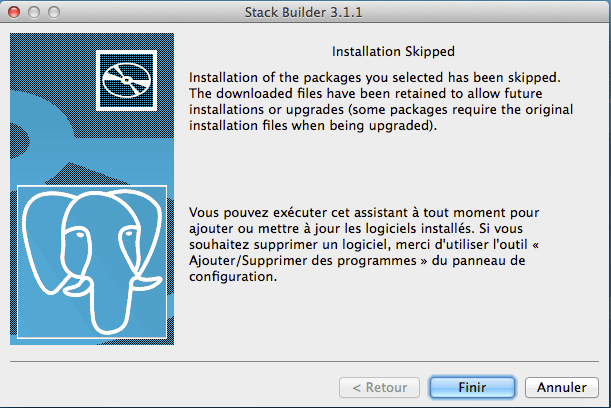Click the "downloaded files have been retained" sentence

(x=340, y=93)
